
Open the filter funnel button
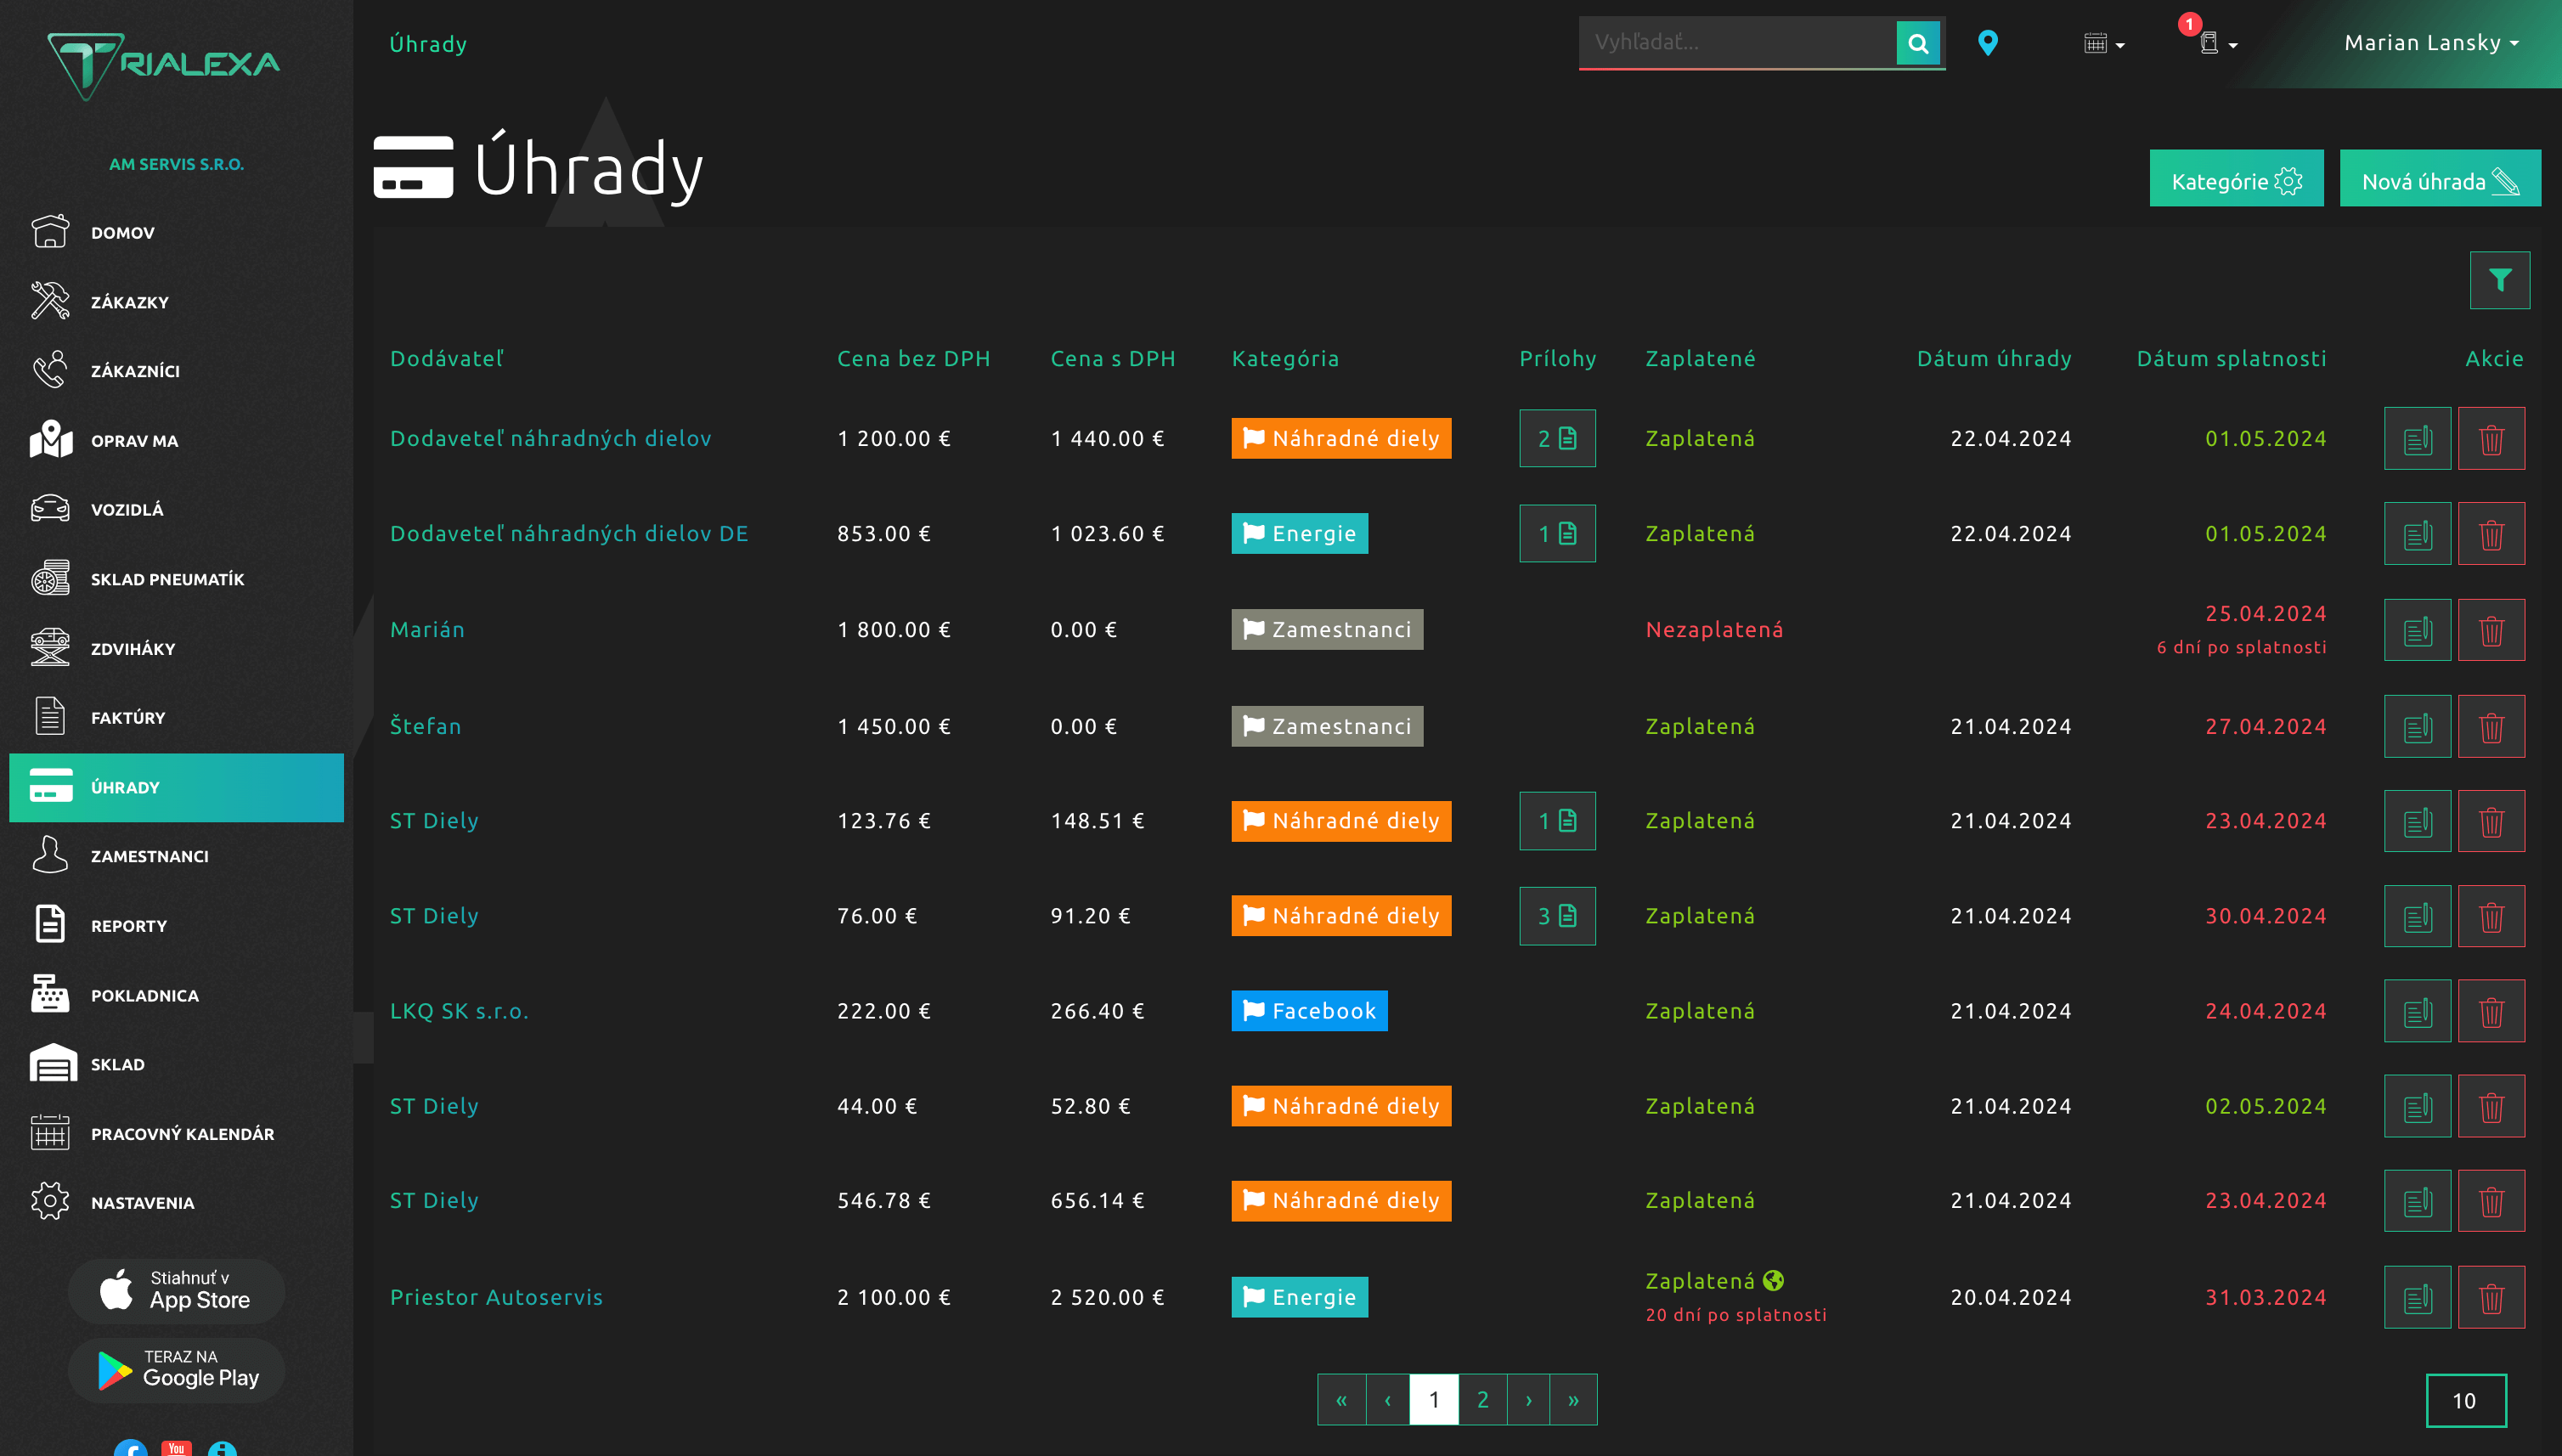pos(2500,280)
